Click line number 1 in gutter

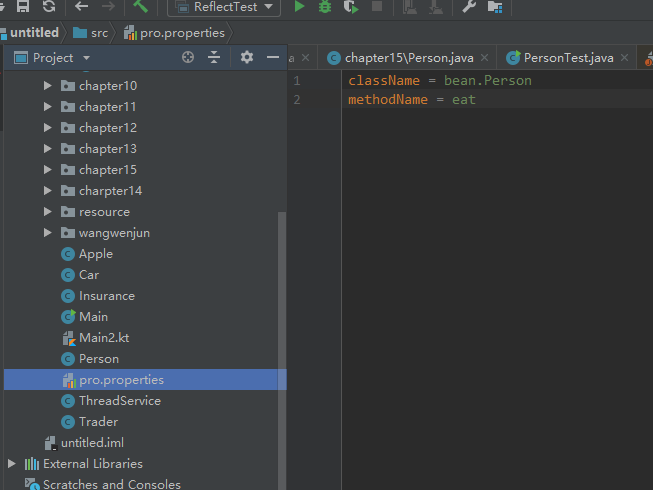click(x=297, y=80)
